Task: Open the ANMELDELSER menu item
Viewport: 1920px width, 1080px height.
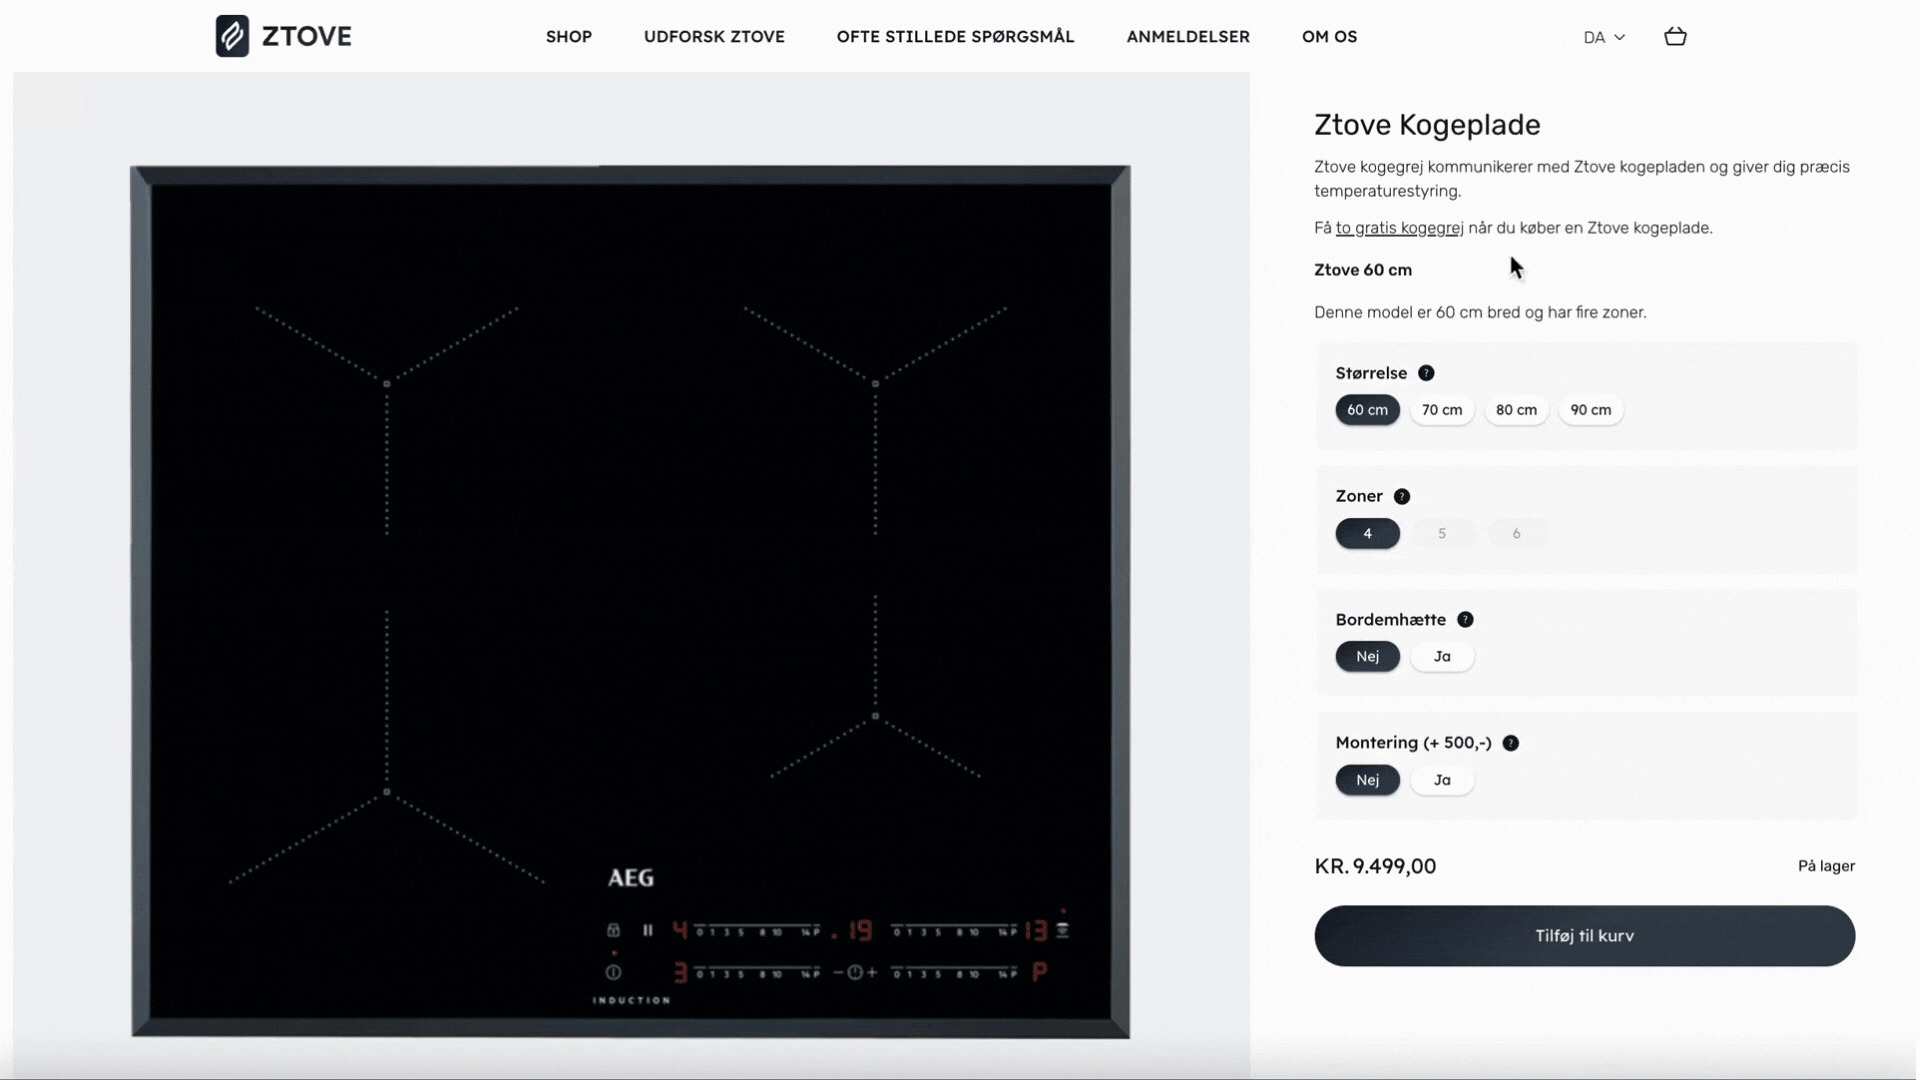Action: pyautogui.click(x=1188, y=37)
